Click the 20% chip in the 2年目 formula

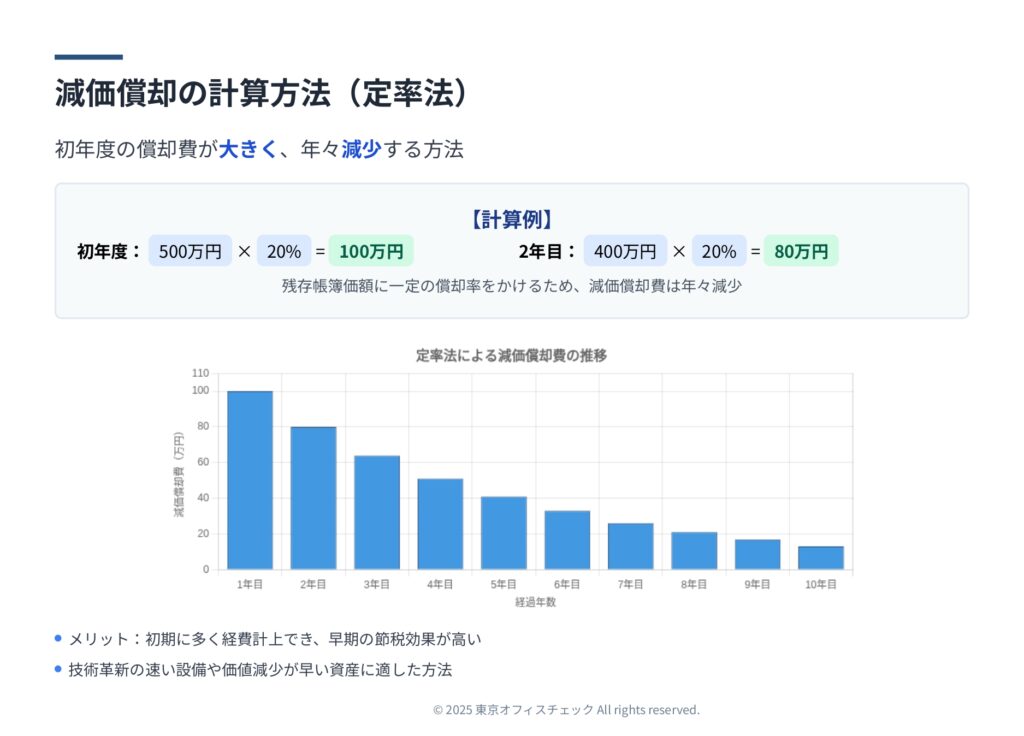(719, 252)
